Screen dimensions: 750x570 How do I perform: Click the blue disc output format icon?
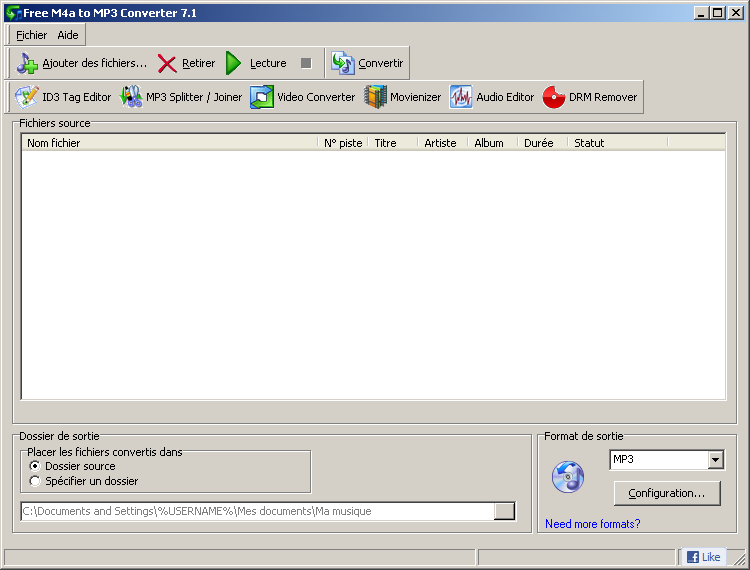pos(568,477)
